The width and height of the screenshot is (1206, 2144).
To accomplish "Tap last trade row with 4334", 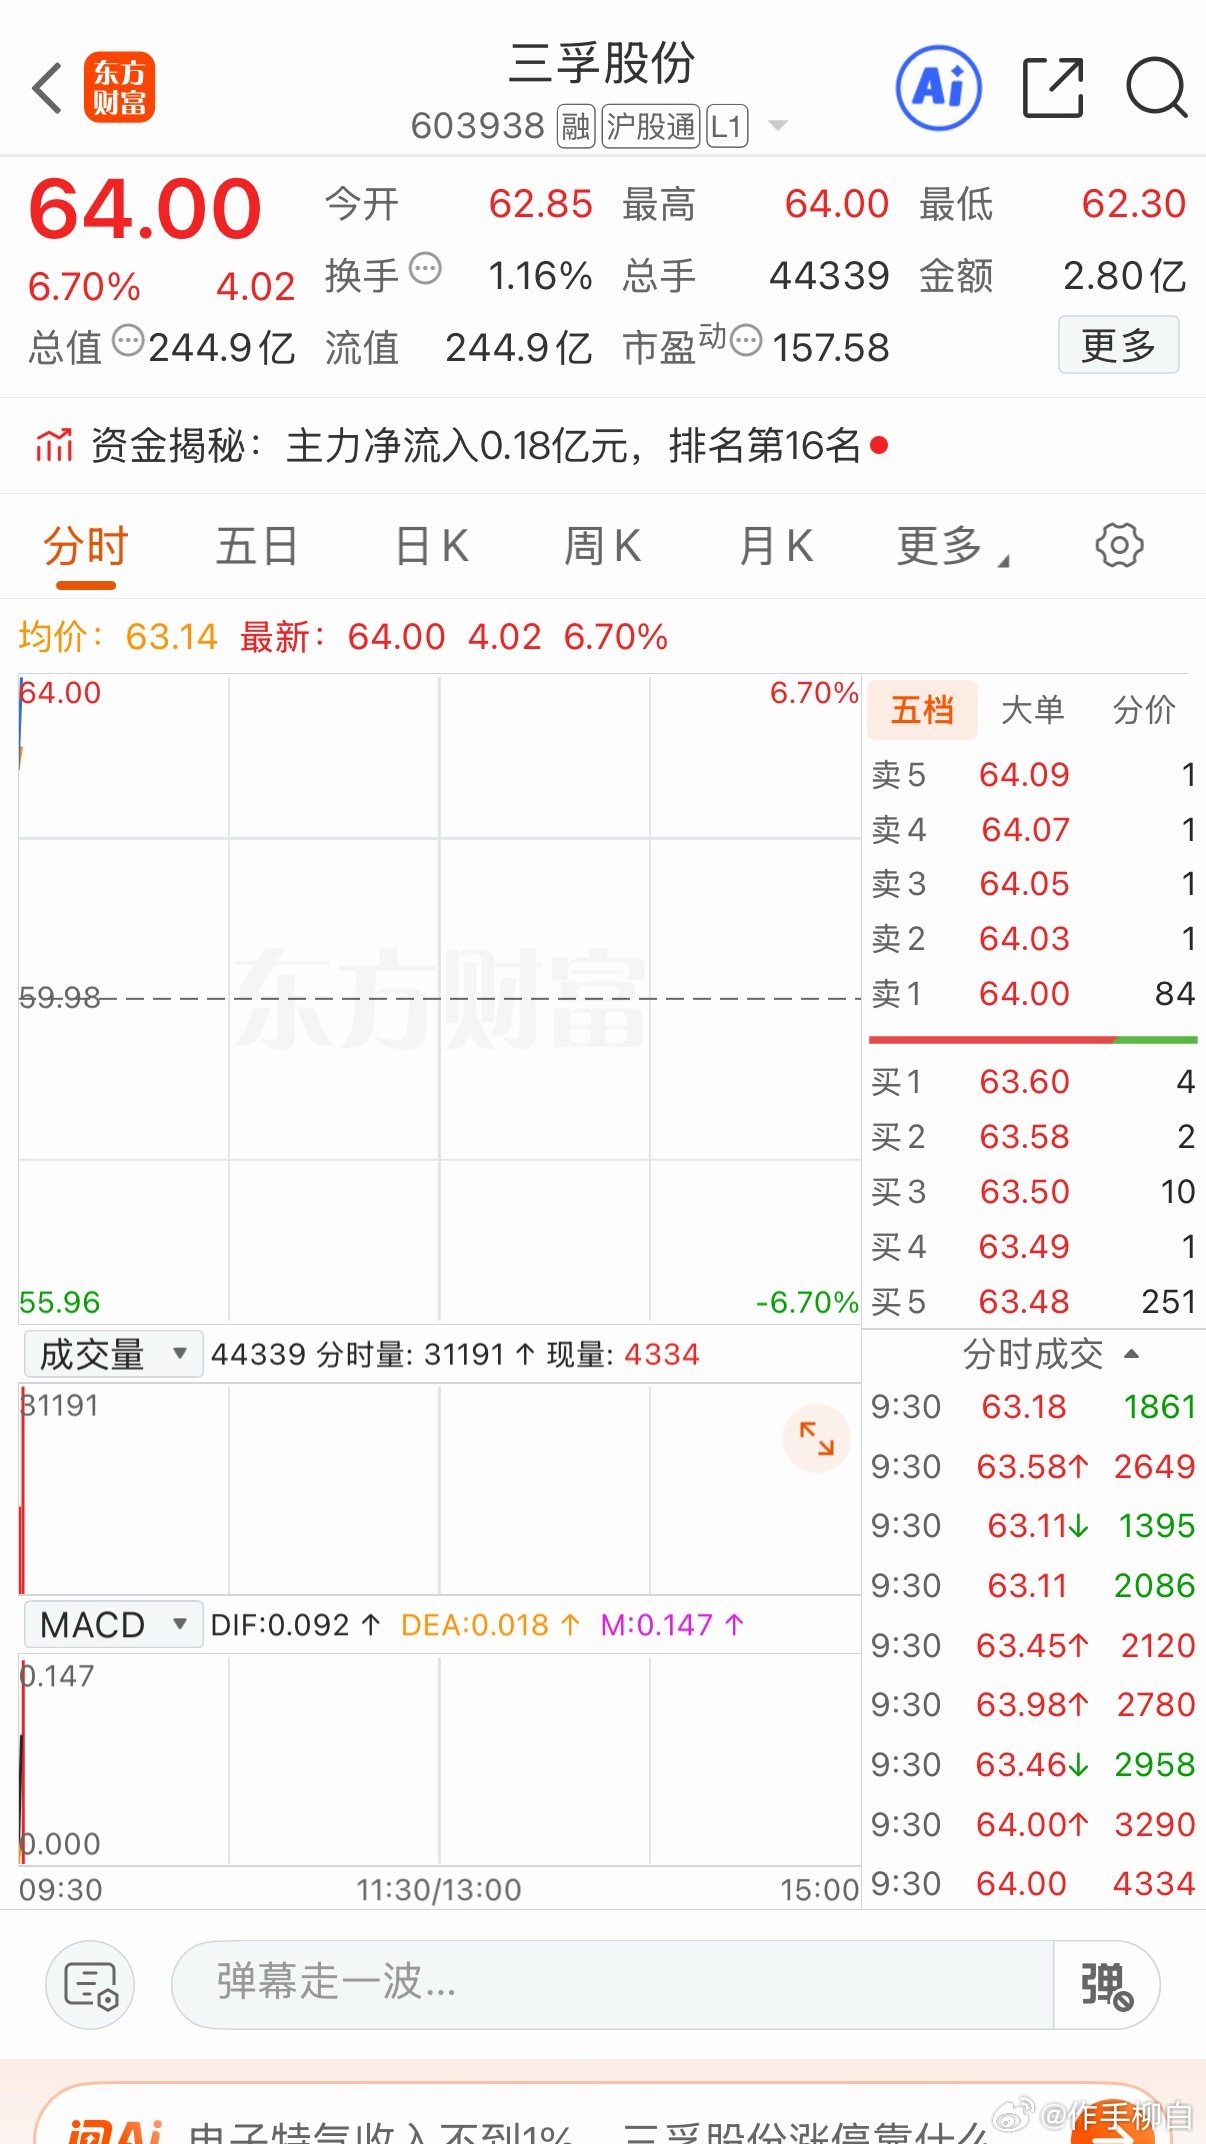I will tap(1033, 1884).
